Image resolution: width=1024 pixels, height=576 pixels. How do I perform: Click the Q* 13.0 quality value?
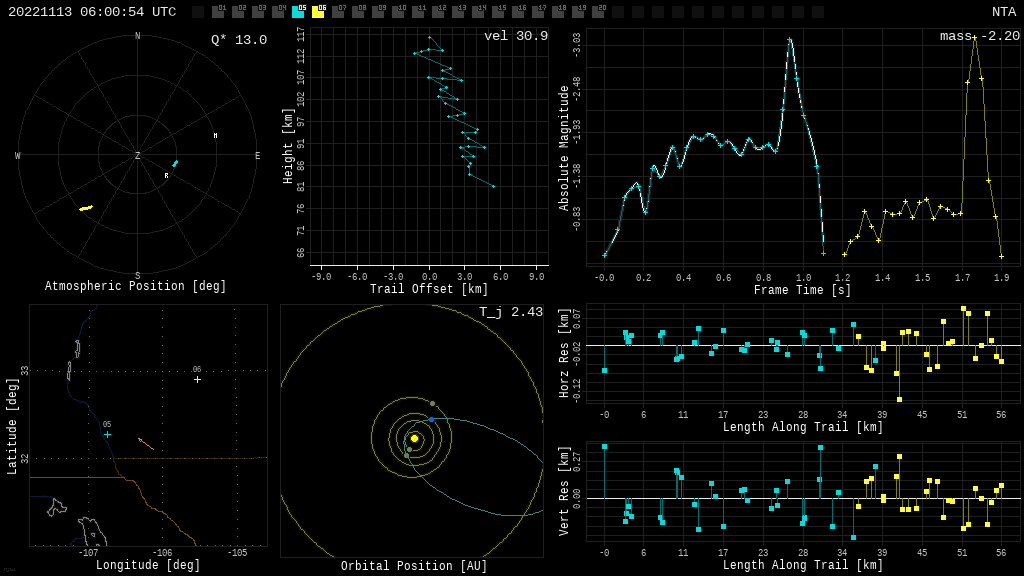pos(238,40)
